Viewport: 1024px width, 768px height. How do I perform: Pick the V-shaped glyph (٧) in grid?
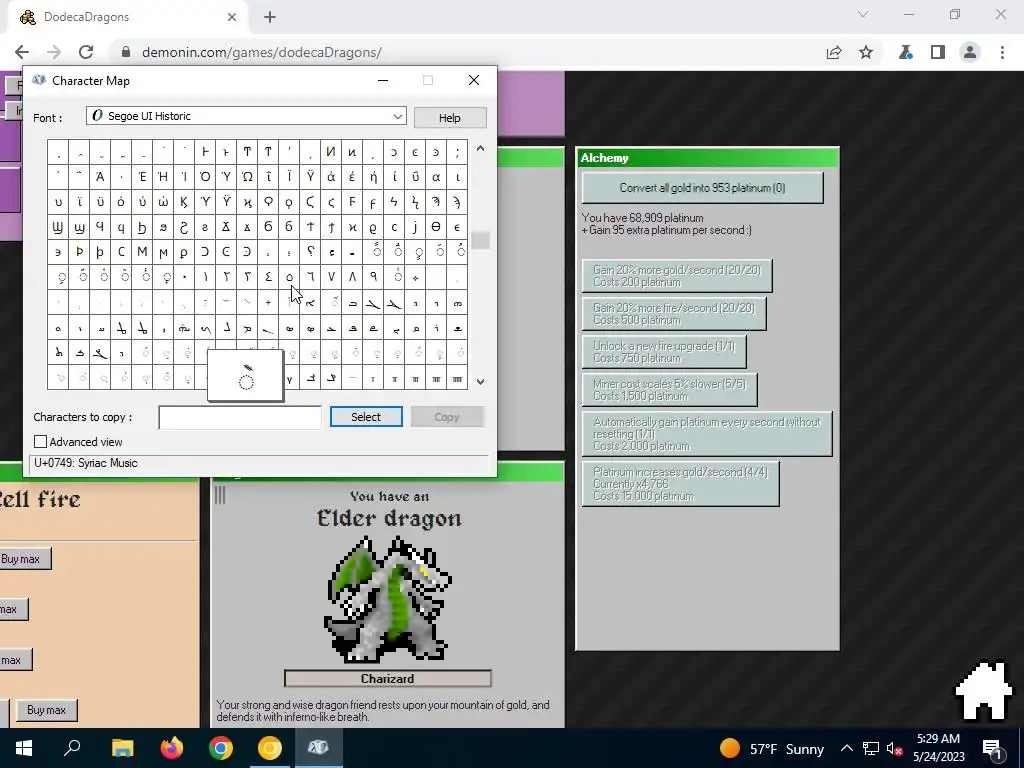(331, 277)
